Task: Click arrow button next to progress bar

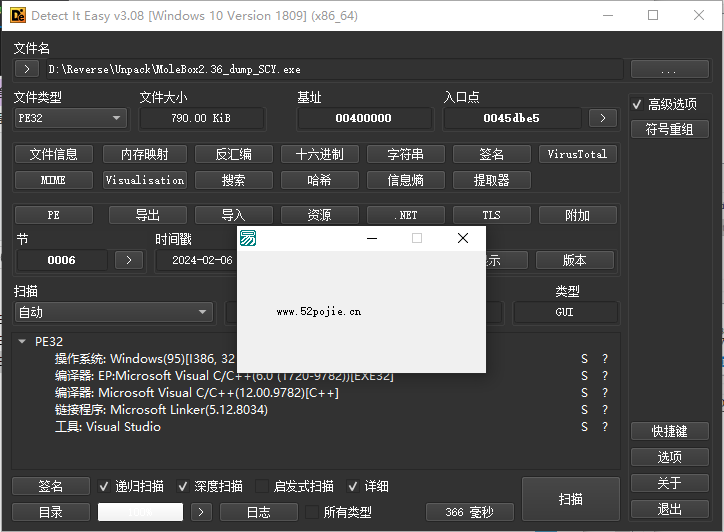Action: (201, 512)
